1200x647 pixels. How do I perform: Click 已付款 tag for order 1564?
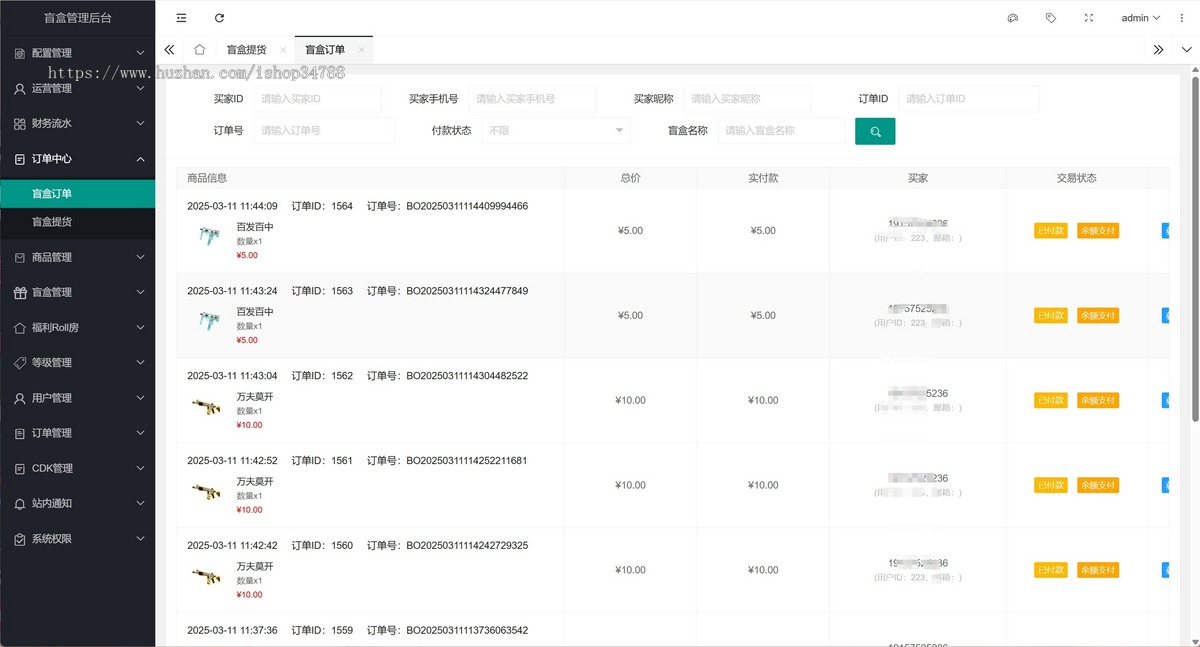pos(1051,231)
